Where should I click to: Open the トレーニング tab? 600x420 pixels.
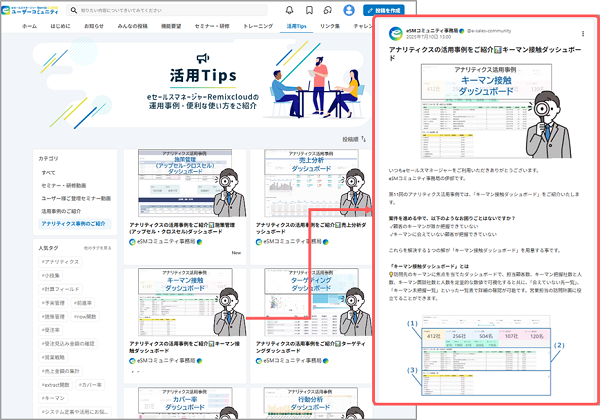[x=258, y=26]
